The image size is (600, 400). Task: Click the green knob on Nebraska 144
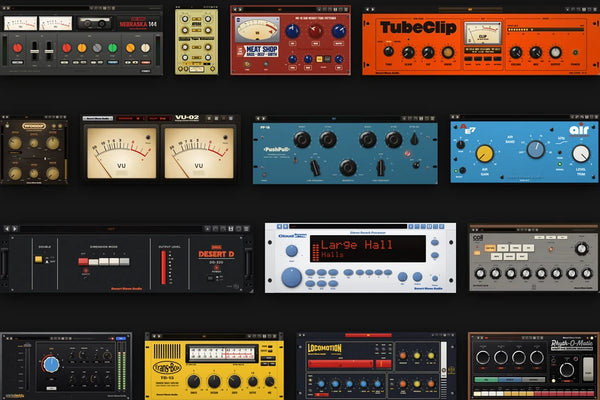point(112,48)
